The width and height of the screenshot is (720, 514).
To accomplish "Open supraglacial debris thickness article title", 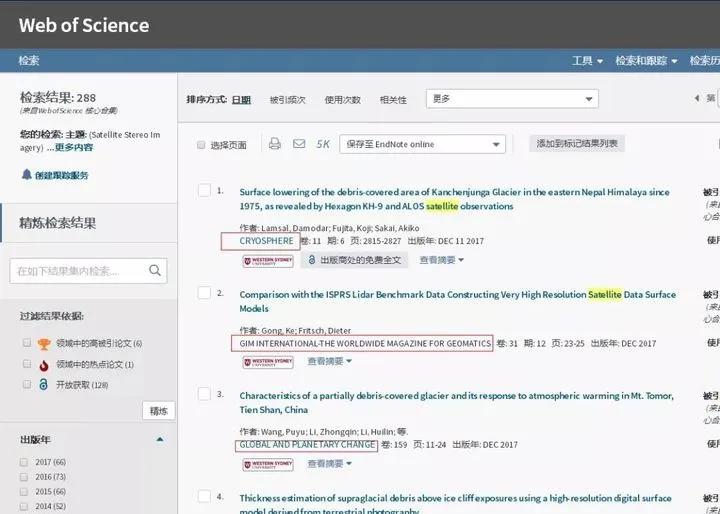I will coord(456,504).
